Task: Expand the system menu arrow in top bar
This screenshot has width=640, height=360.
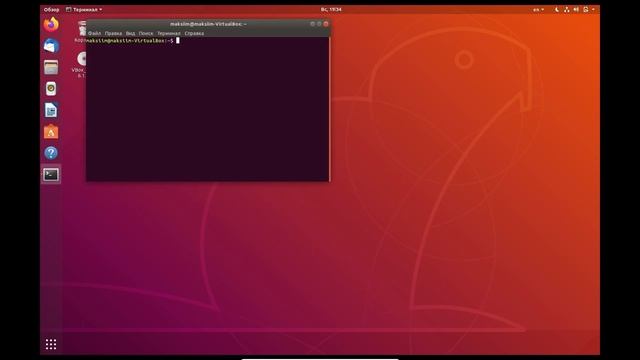Action: [x=593, y=9]
